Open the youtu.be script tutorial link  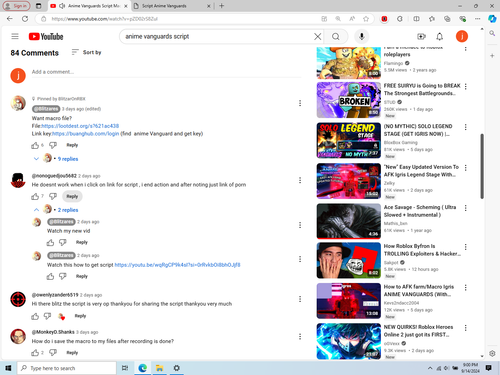pos(177,265)
